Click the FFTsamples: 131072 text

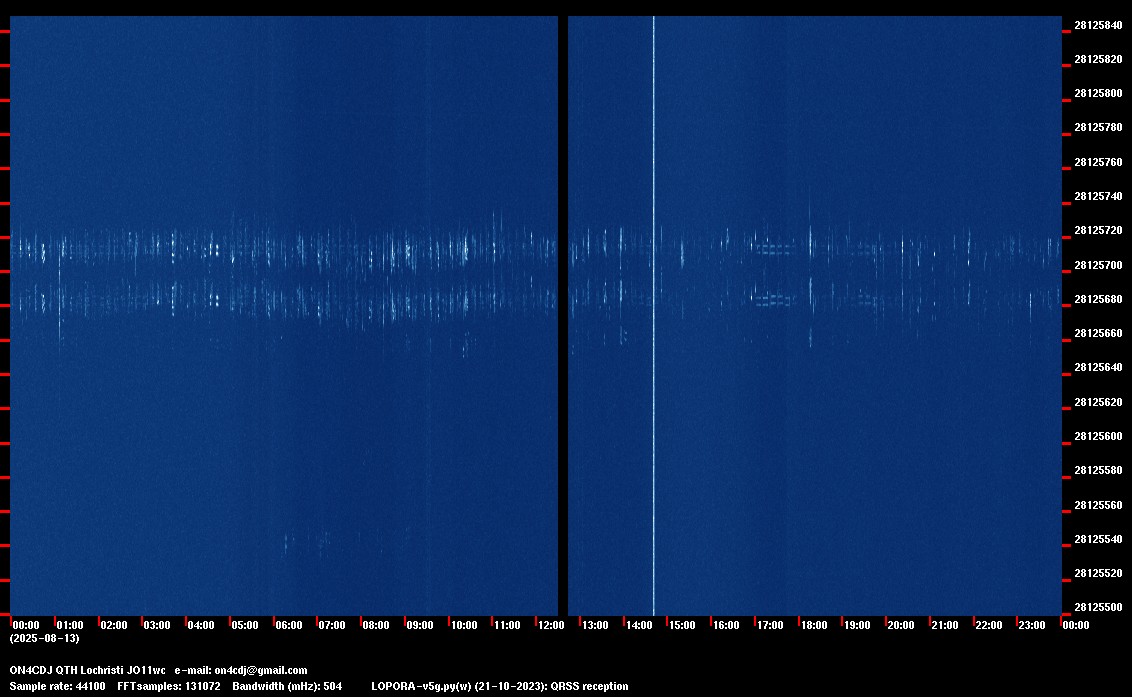(169, 686)
